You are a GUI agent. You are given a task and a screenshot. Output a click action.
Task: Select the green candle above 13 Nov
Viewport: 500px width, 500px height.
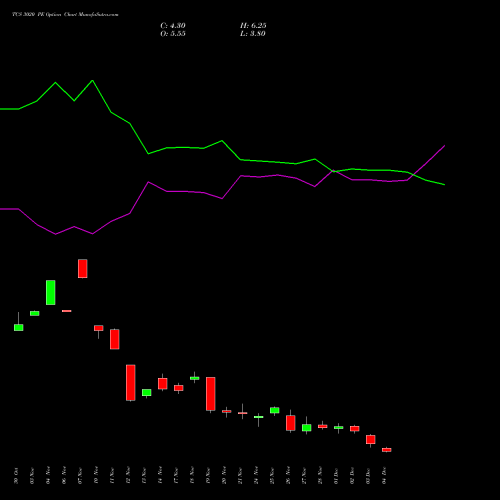(147, 392)
